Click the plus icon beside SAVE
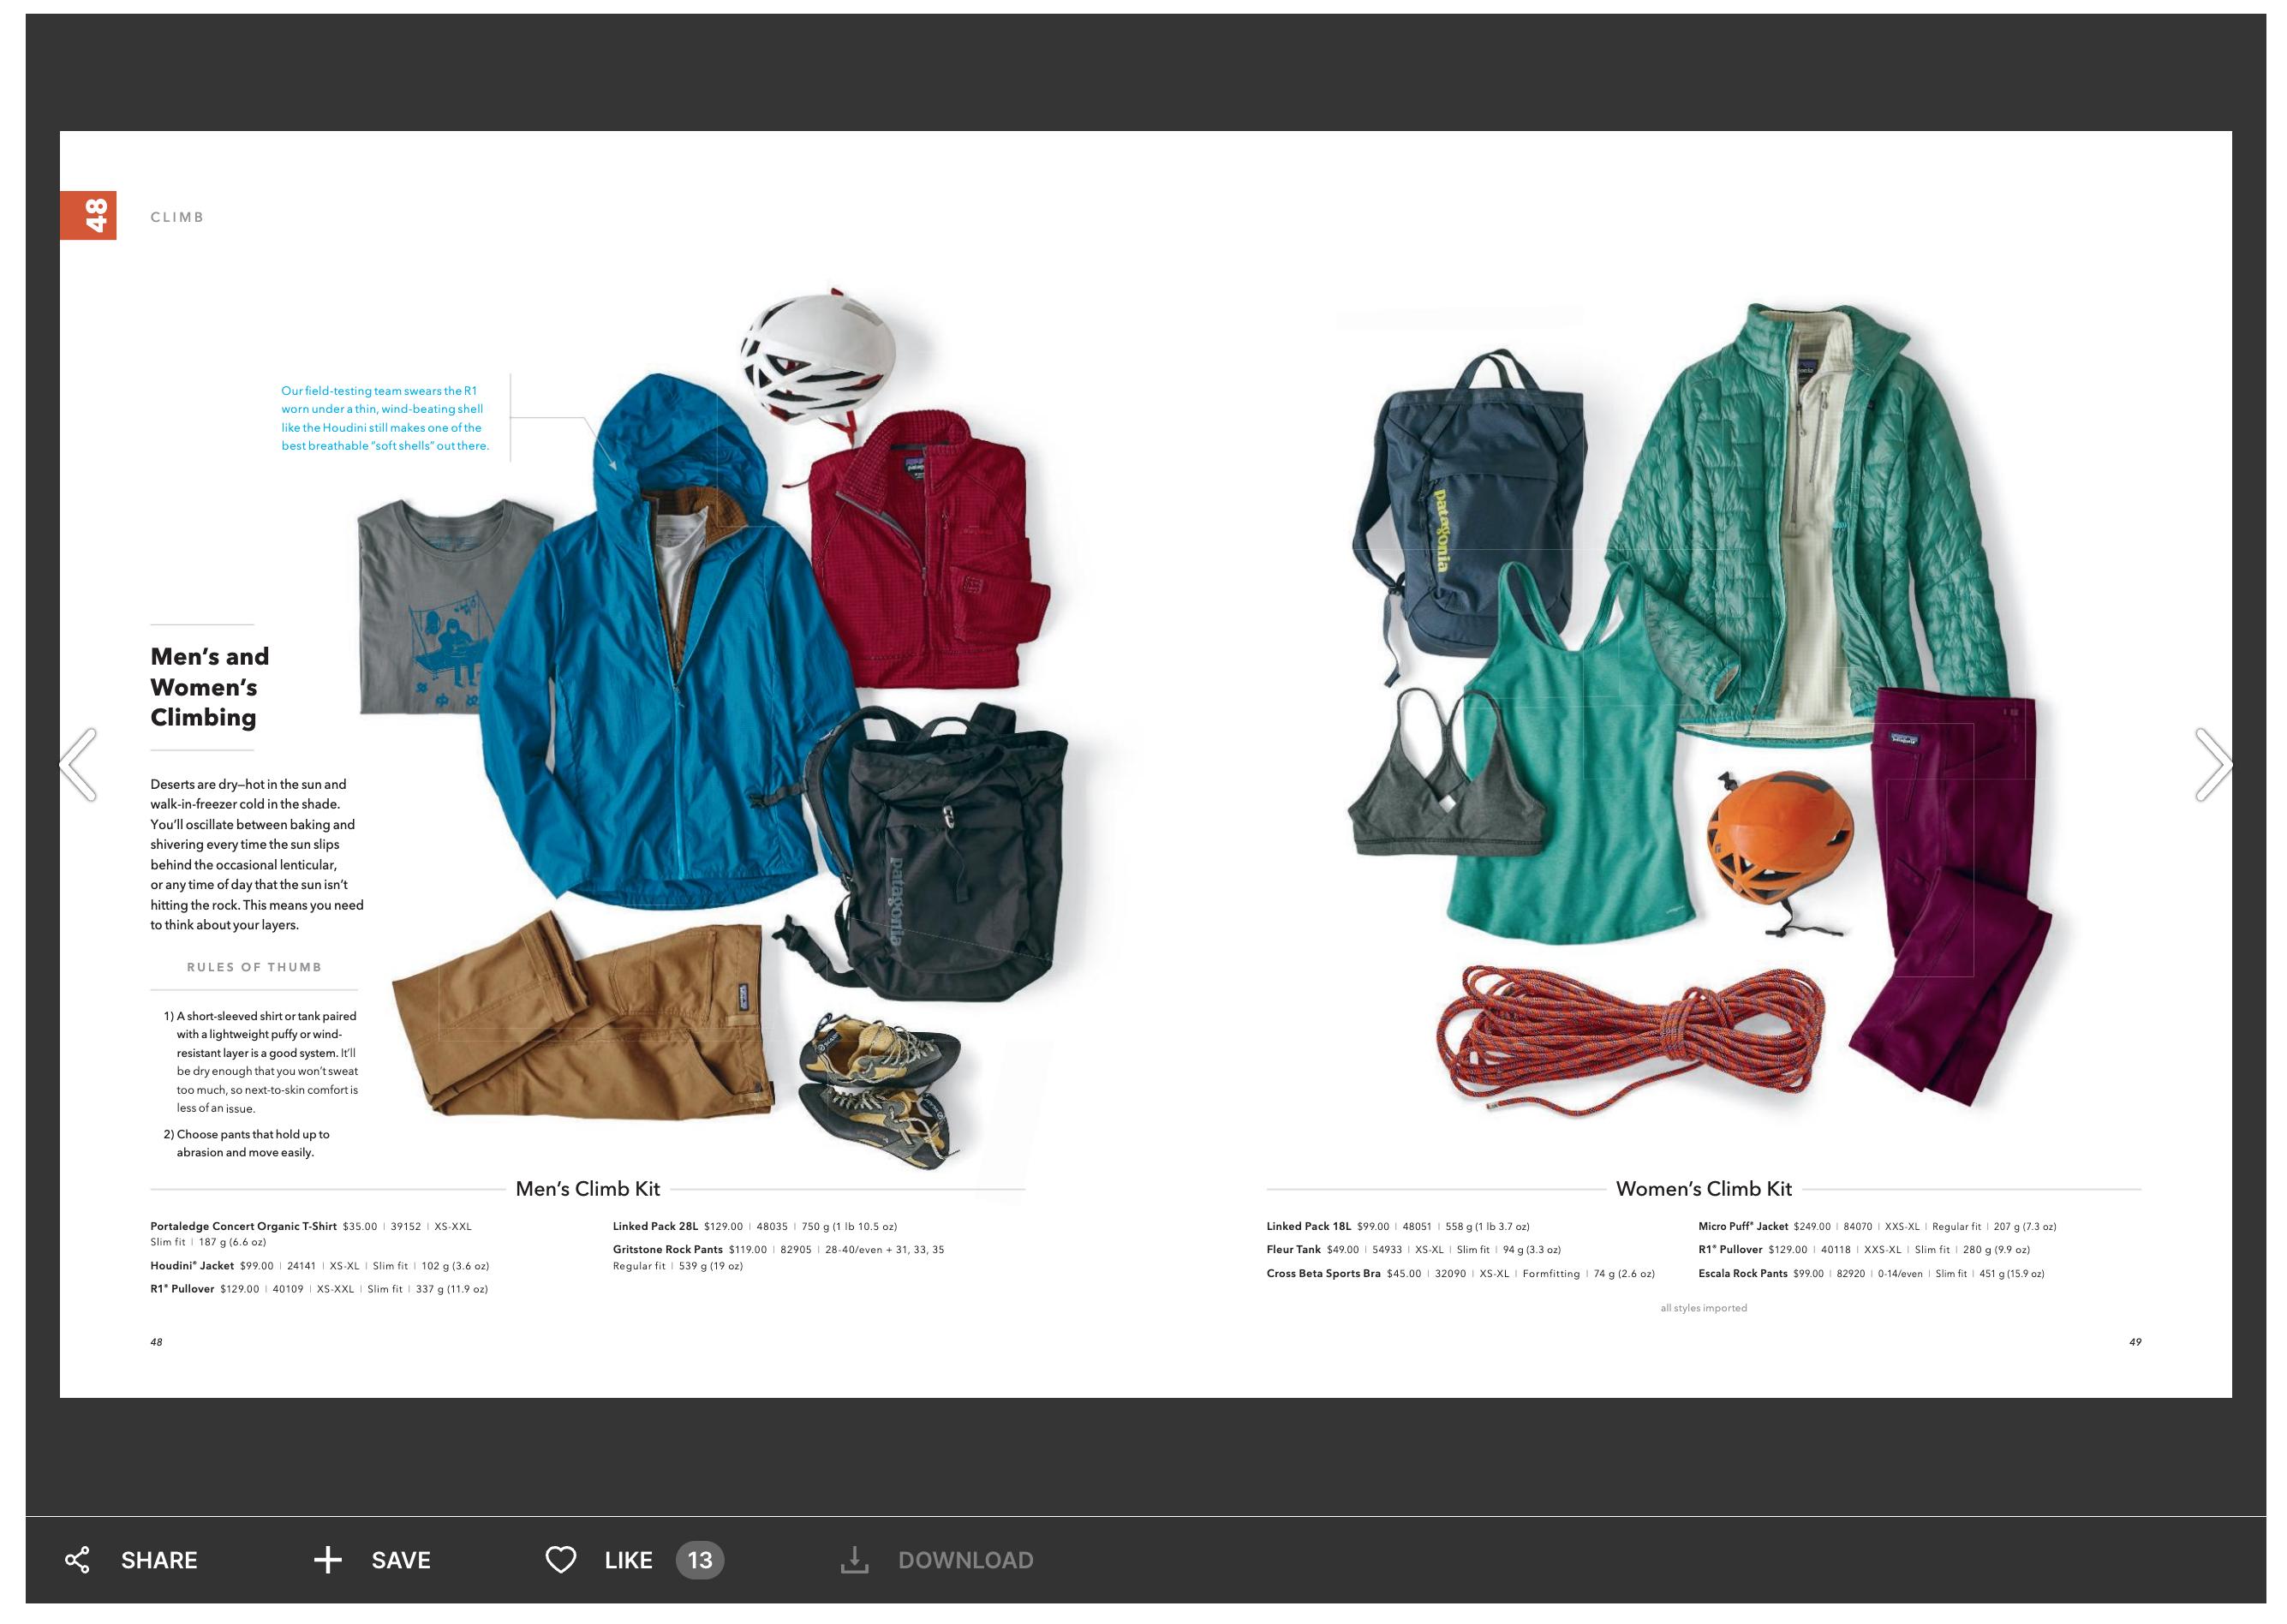The height and width of the screenshot is (1624, 2287). (328, 1560)
